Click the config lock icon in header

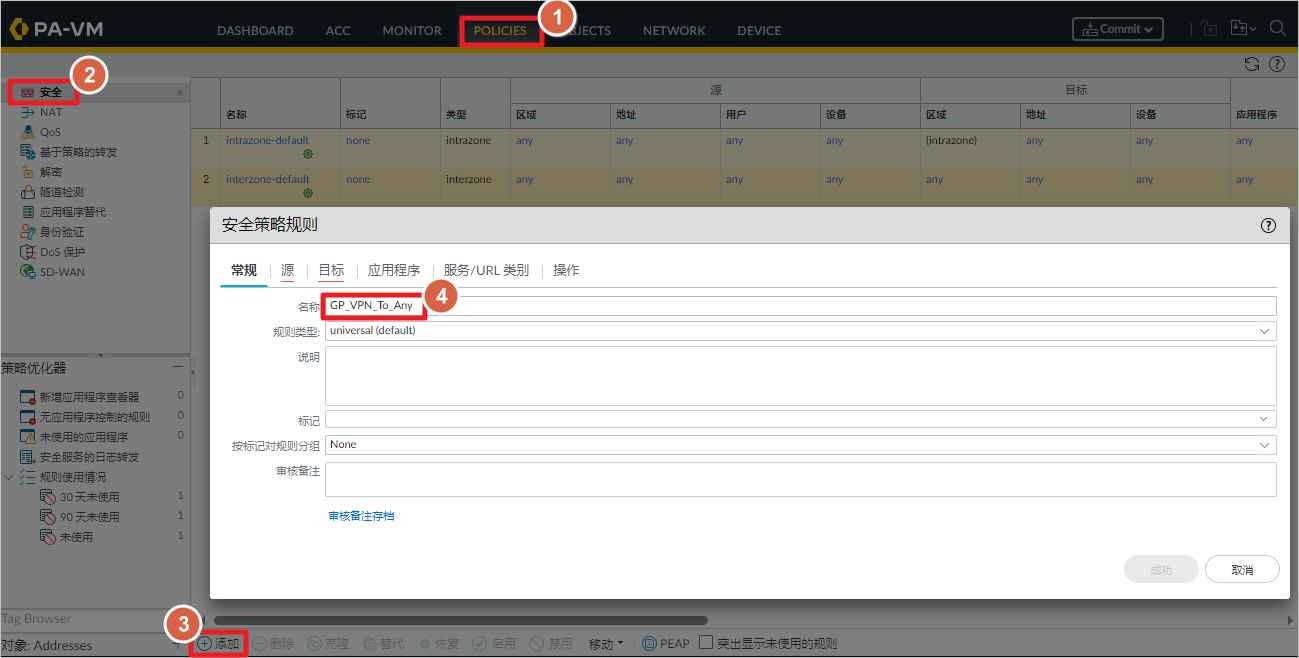pyautogui.click(x=1209, y=30)
